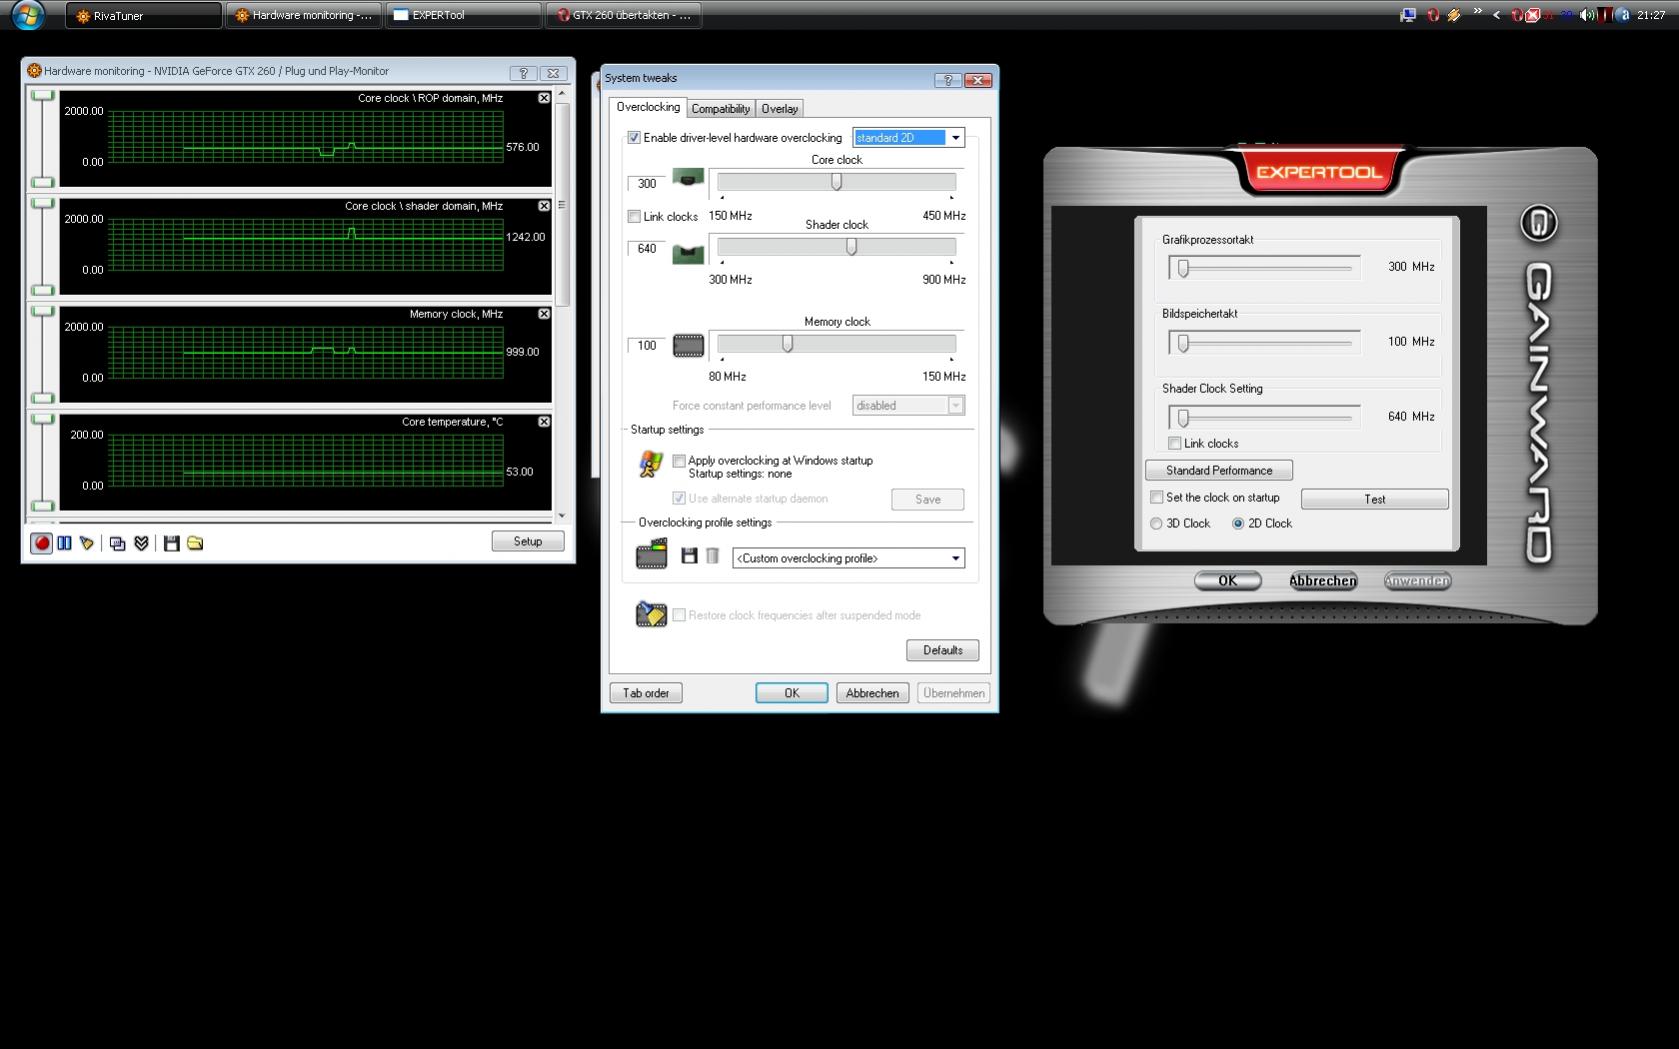The width and height of the screenshot is (1679, 1049).
Task: Switch to the Overlay tab
Action: [779, 109]
